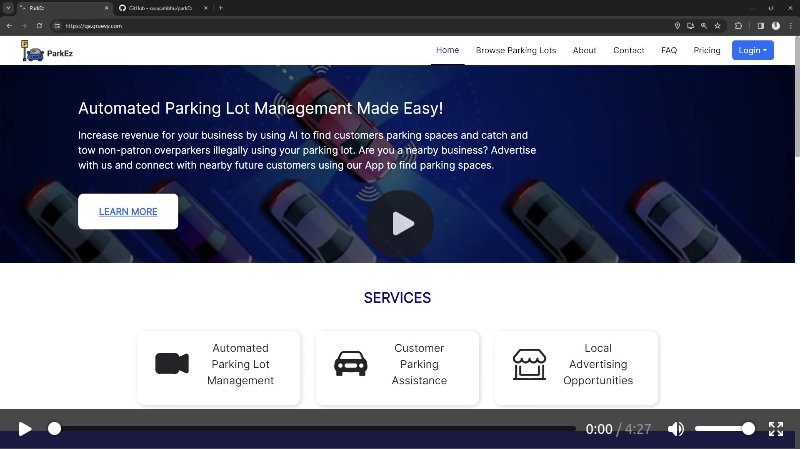Open the Browse Parking Lots nav item
The image size is (801, 449).
point(516,50)
